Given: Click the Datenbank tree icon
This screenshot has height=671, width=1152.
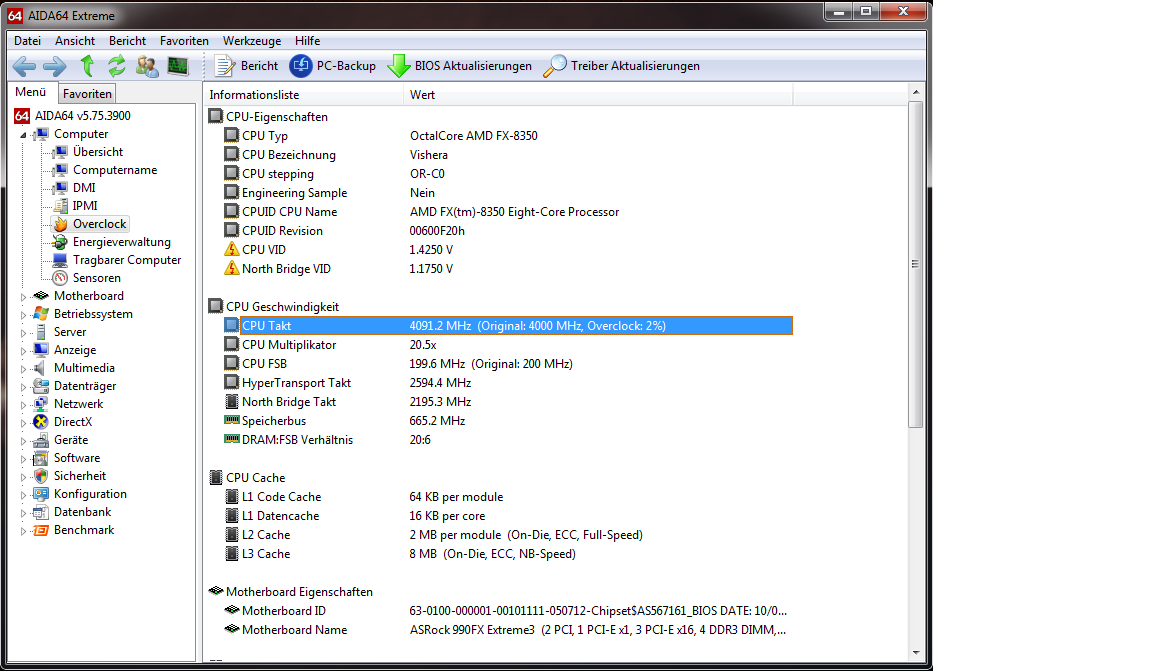Looking at the screenshot, I should (x=41, y=512).
